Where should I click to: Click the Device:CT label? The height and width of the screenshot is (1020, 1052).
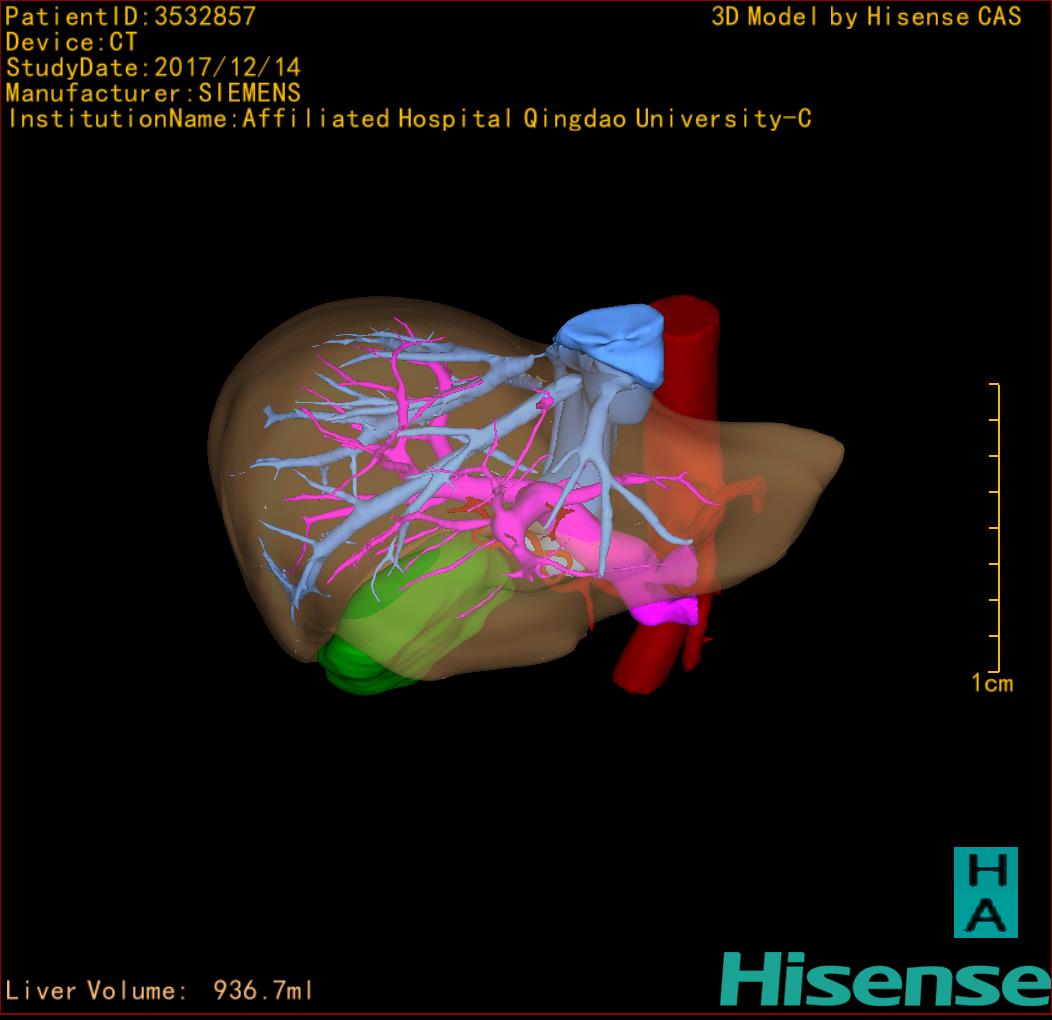[x=71, y=42]
